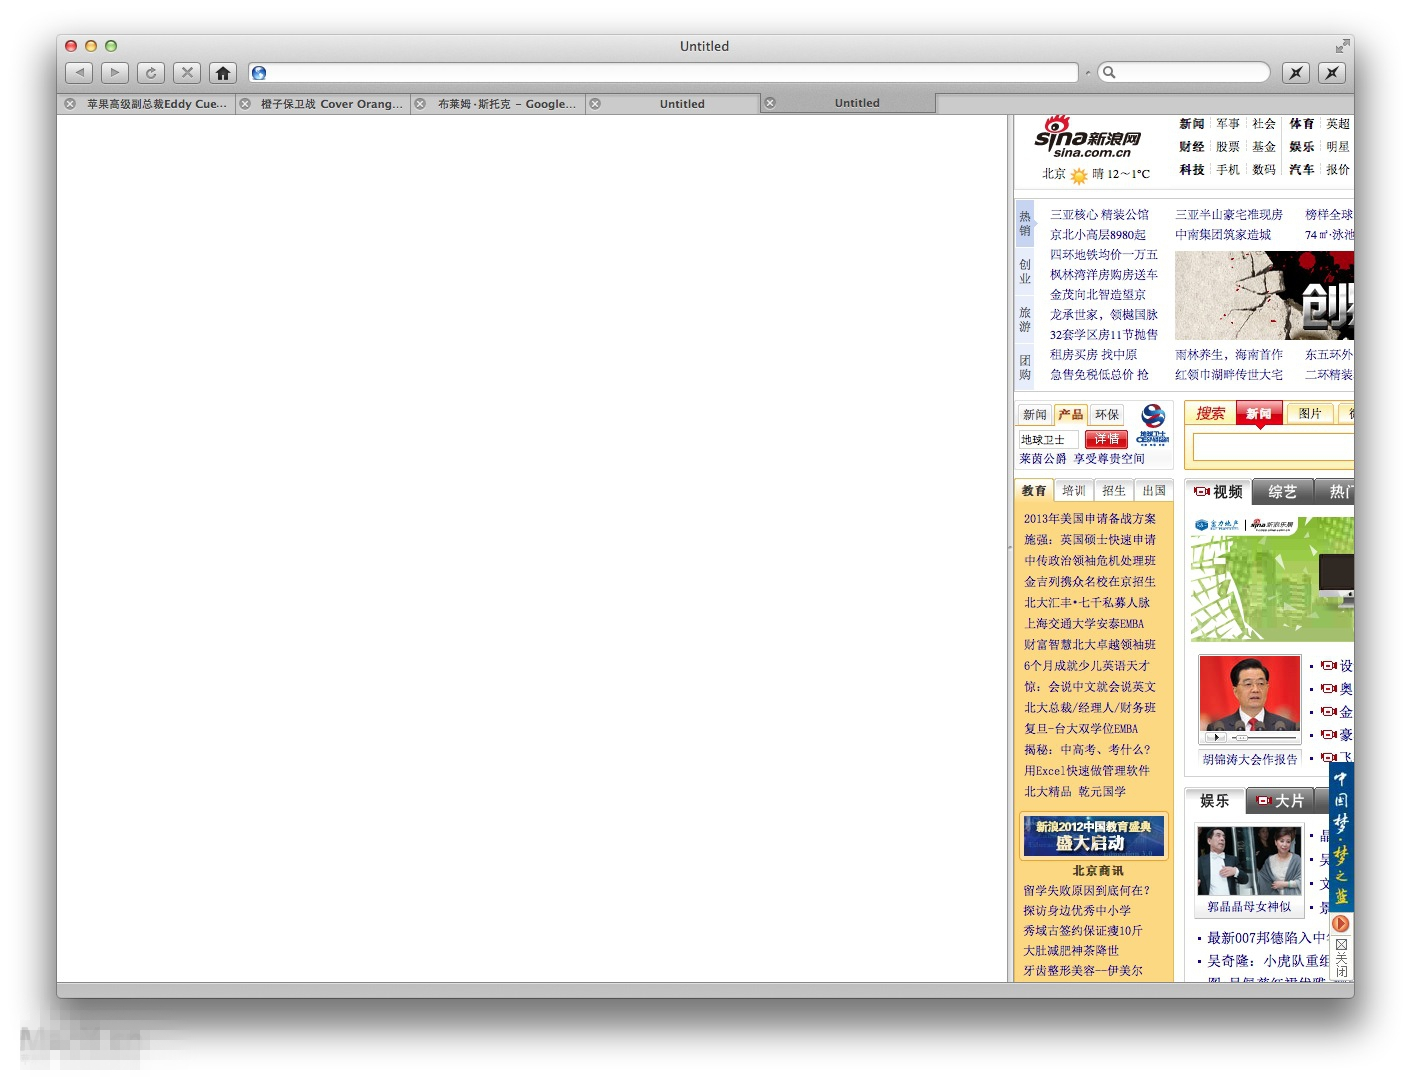Switch to the 布莱姆·斯托克 Google tab
Viewport: 1411px width, 1077px height.
click(507, 104)
